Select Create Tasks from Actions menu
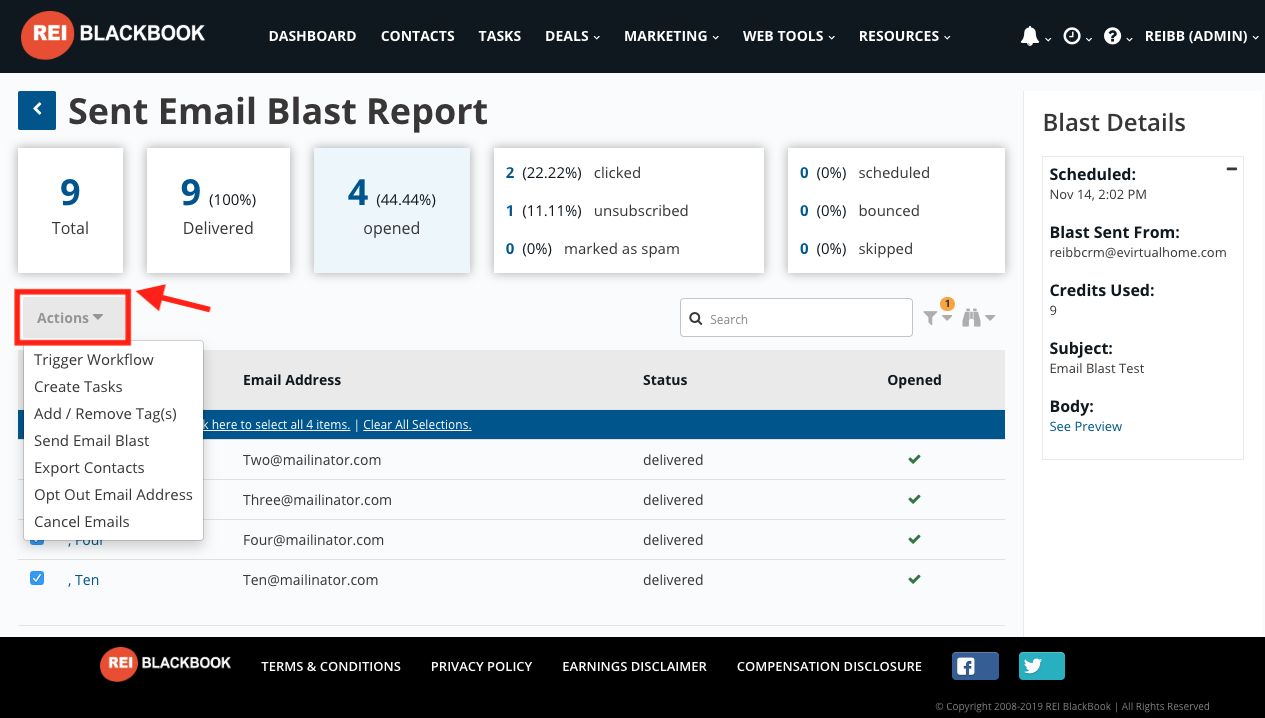Viewport: 1265px width, 718px height. 78,387
